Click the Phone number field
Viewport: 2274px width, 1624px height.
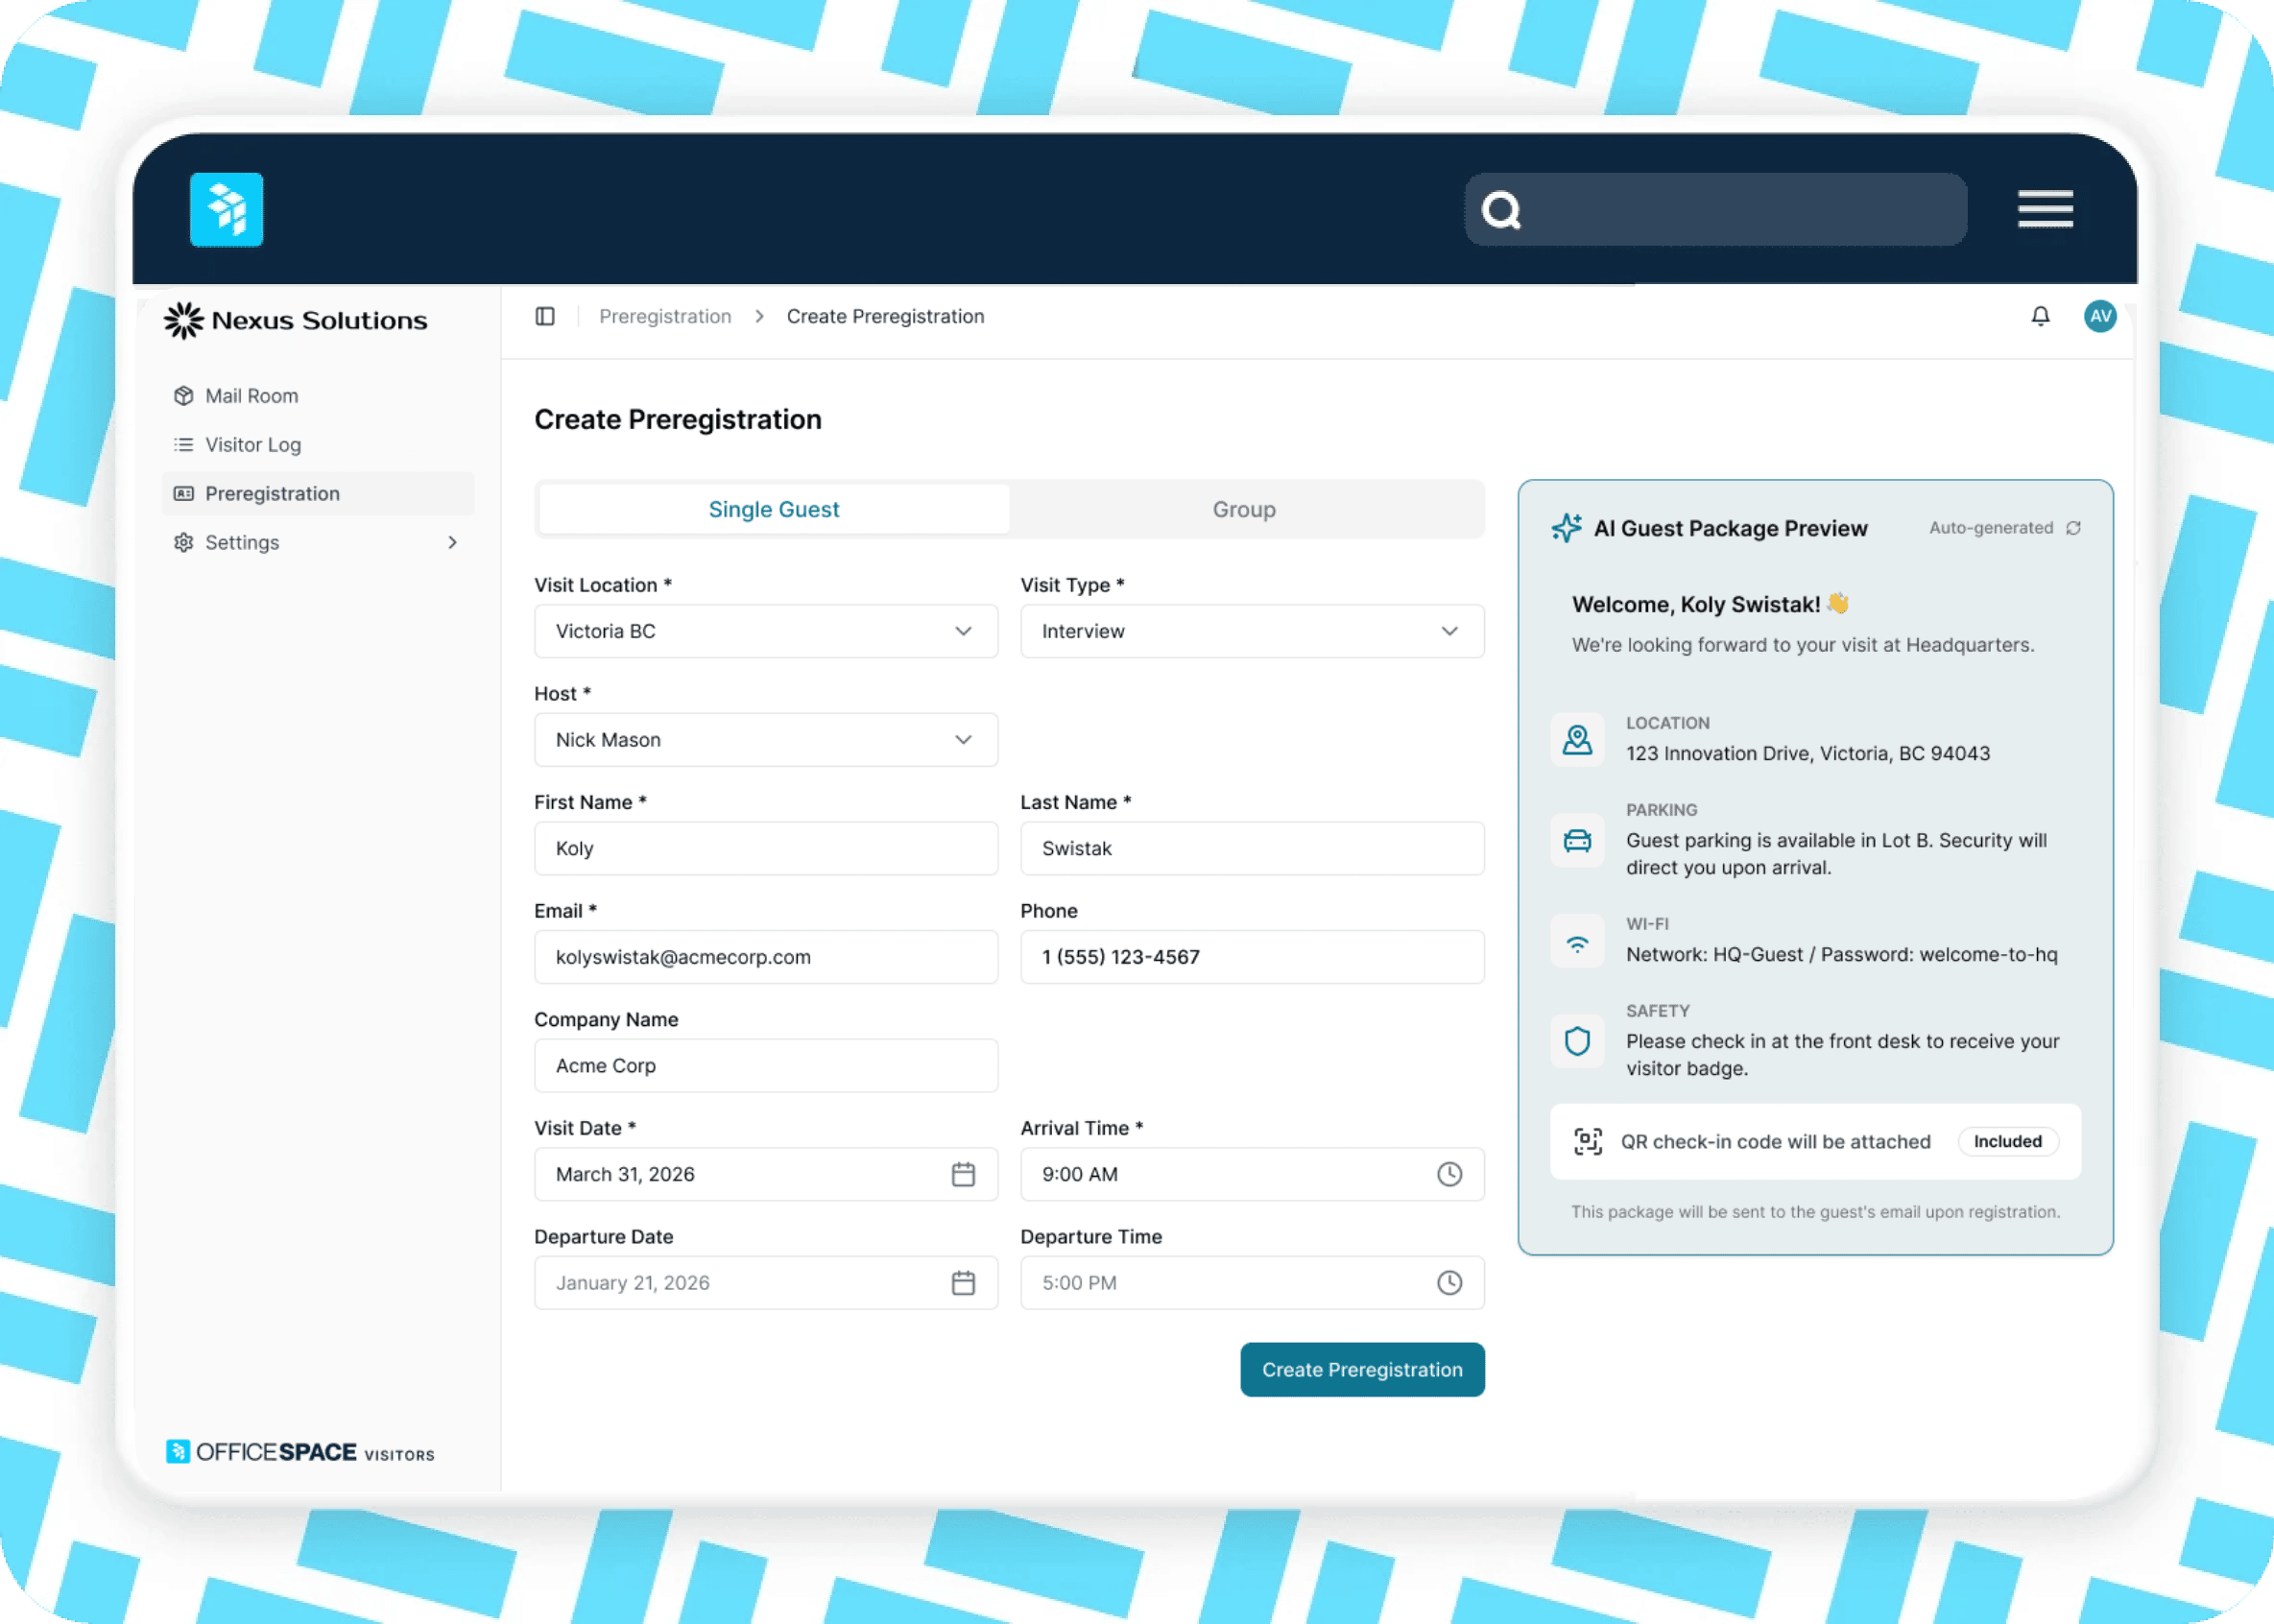click(x=1251, y=957)
